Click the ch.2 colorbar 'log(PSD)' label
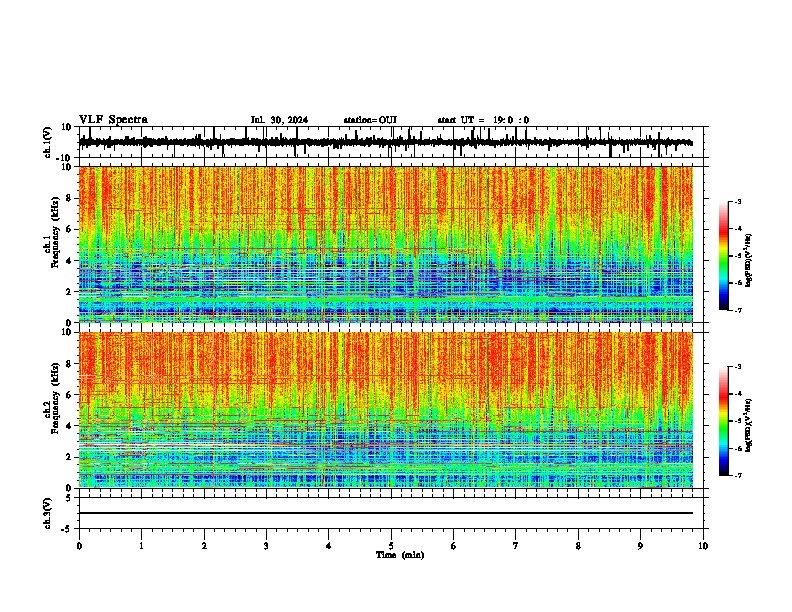This screenshot has height=612, width=792. click(x=749, y=425)
